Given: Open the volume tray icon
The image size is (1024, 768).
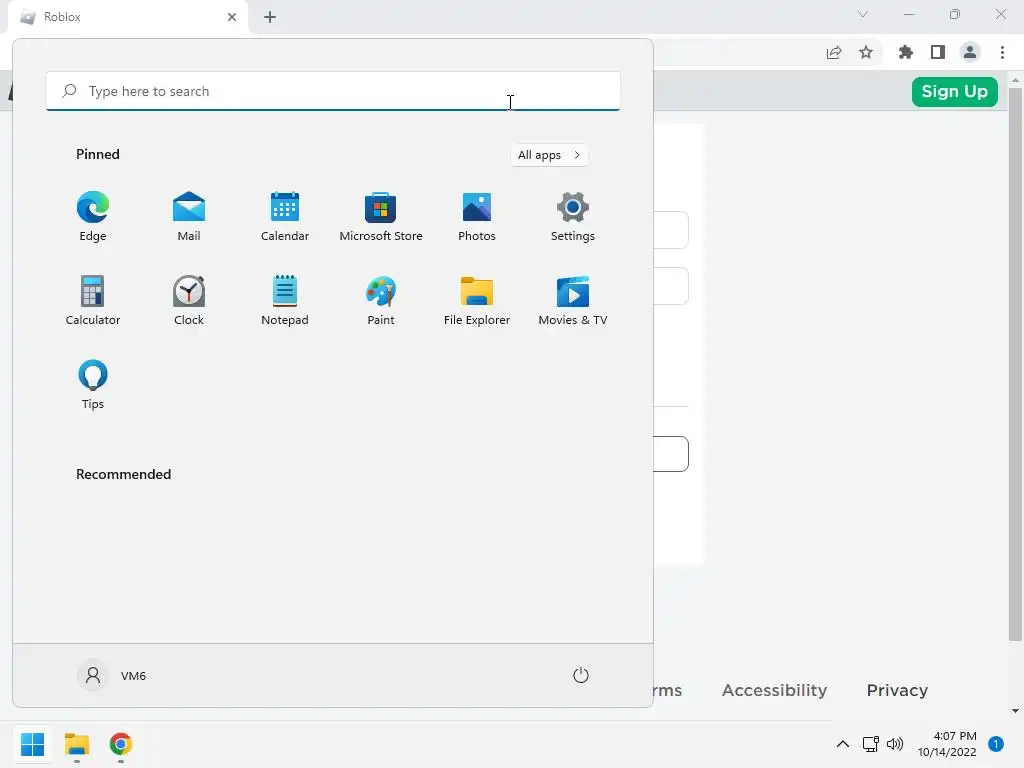Looking at the screenshot, I should 895,744.
